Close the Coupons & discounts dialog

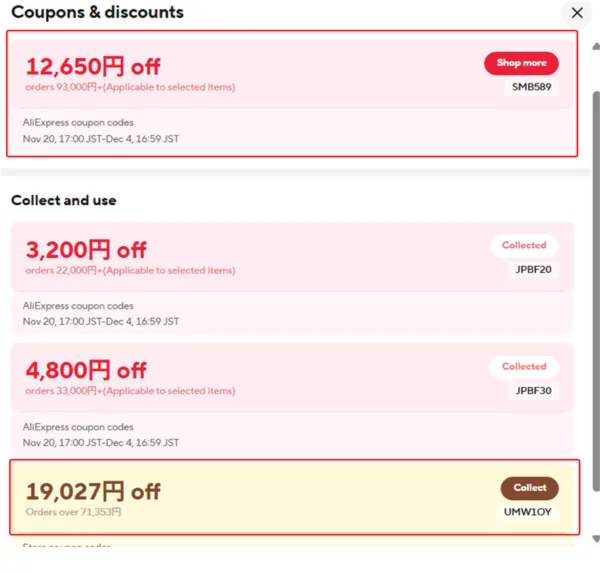click(x=577, y=13)
